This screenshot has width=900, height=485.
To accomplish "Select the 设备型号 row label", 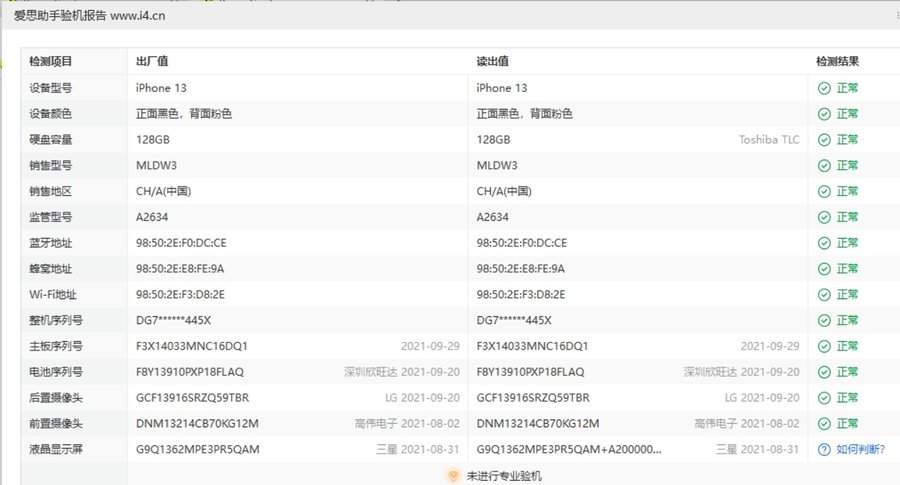I will pyautogui.click(x=51, y=88).
